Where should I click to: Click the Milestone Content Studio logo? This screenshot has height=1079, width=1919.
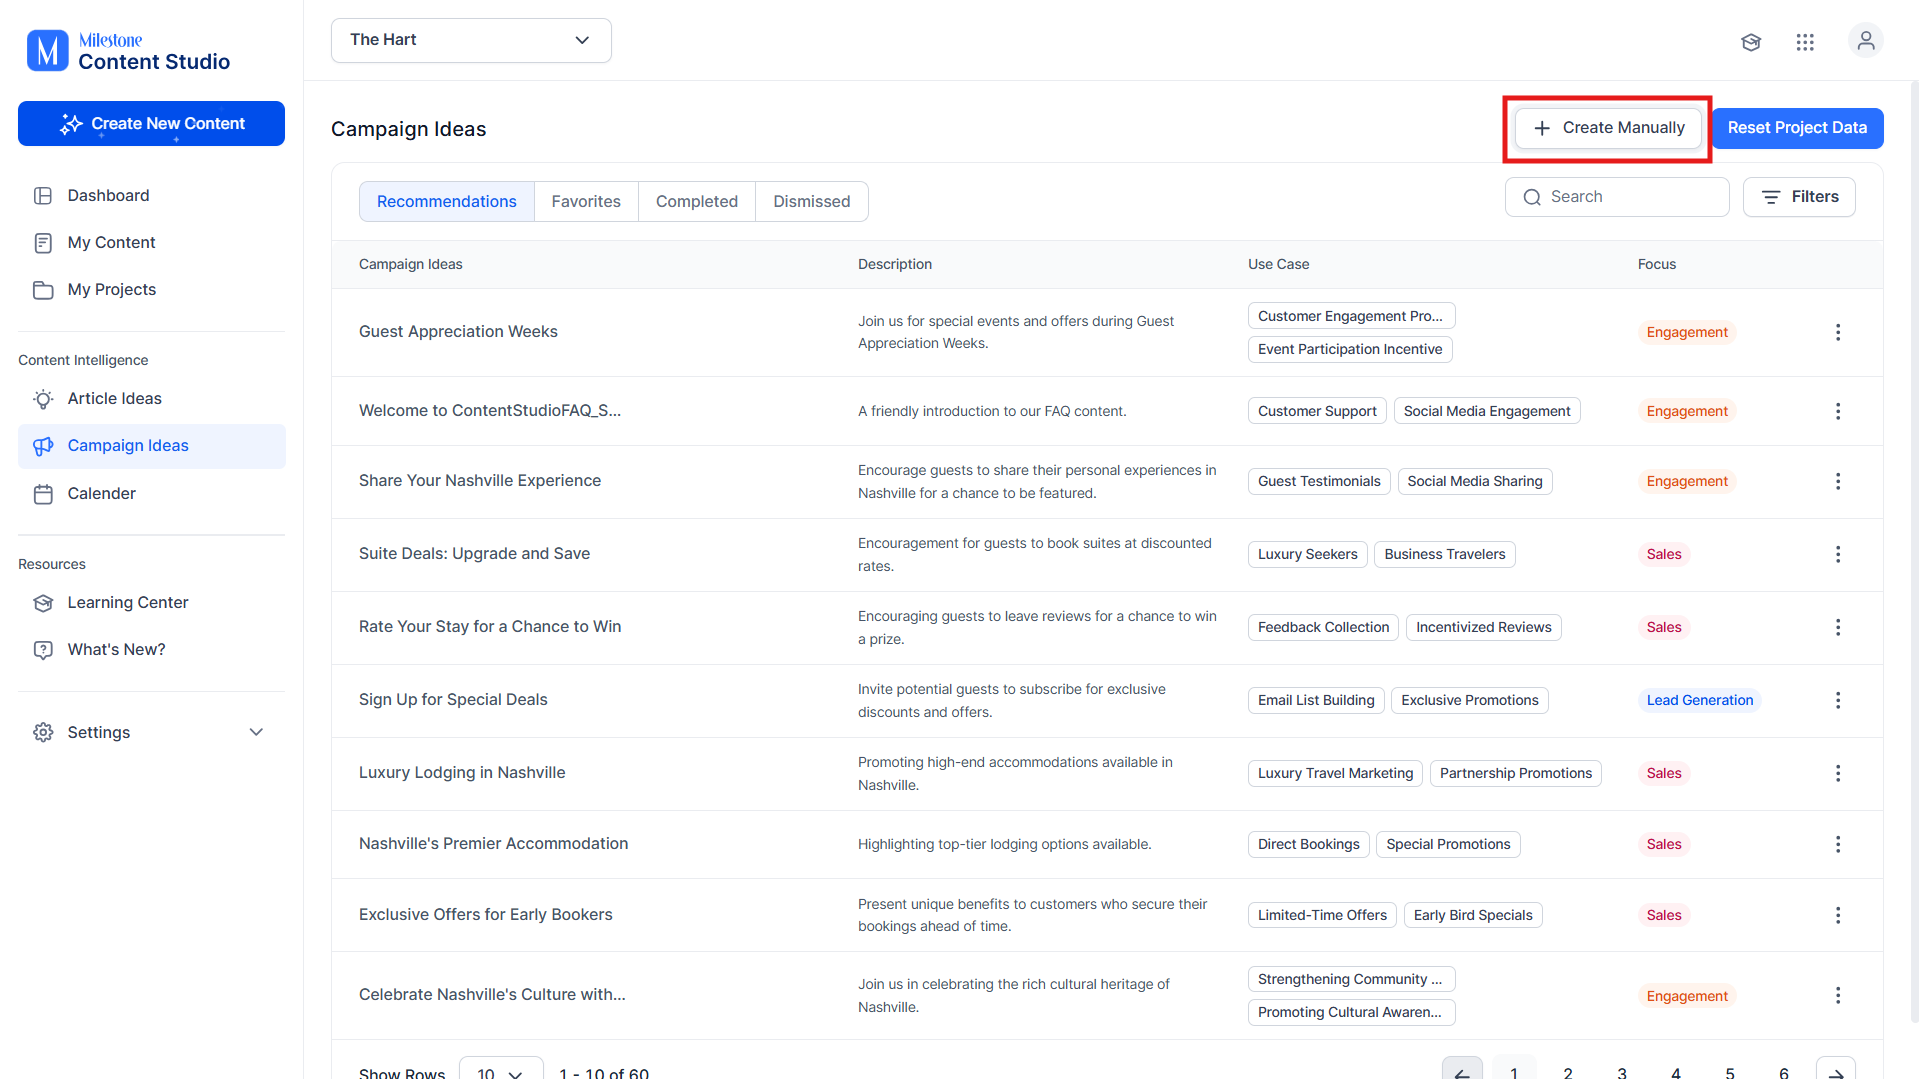pos(128,51)
